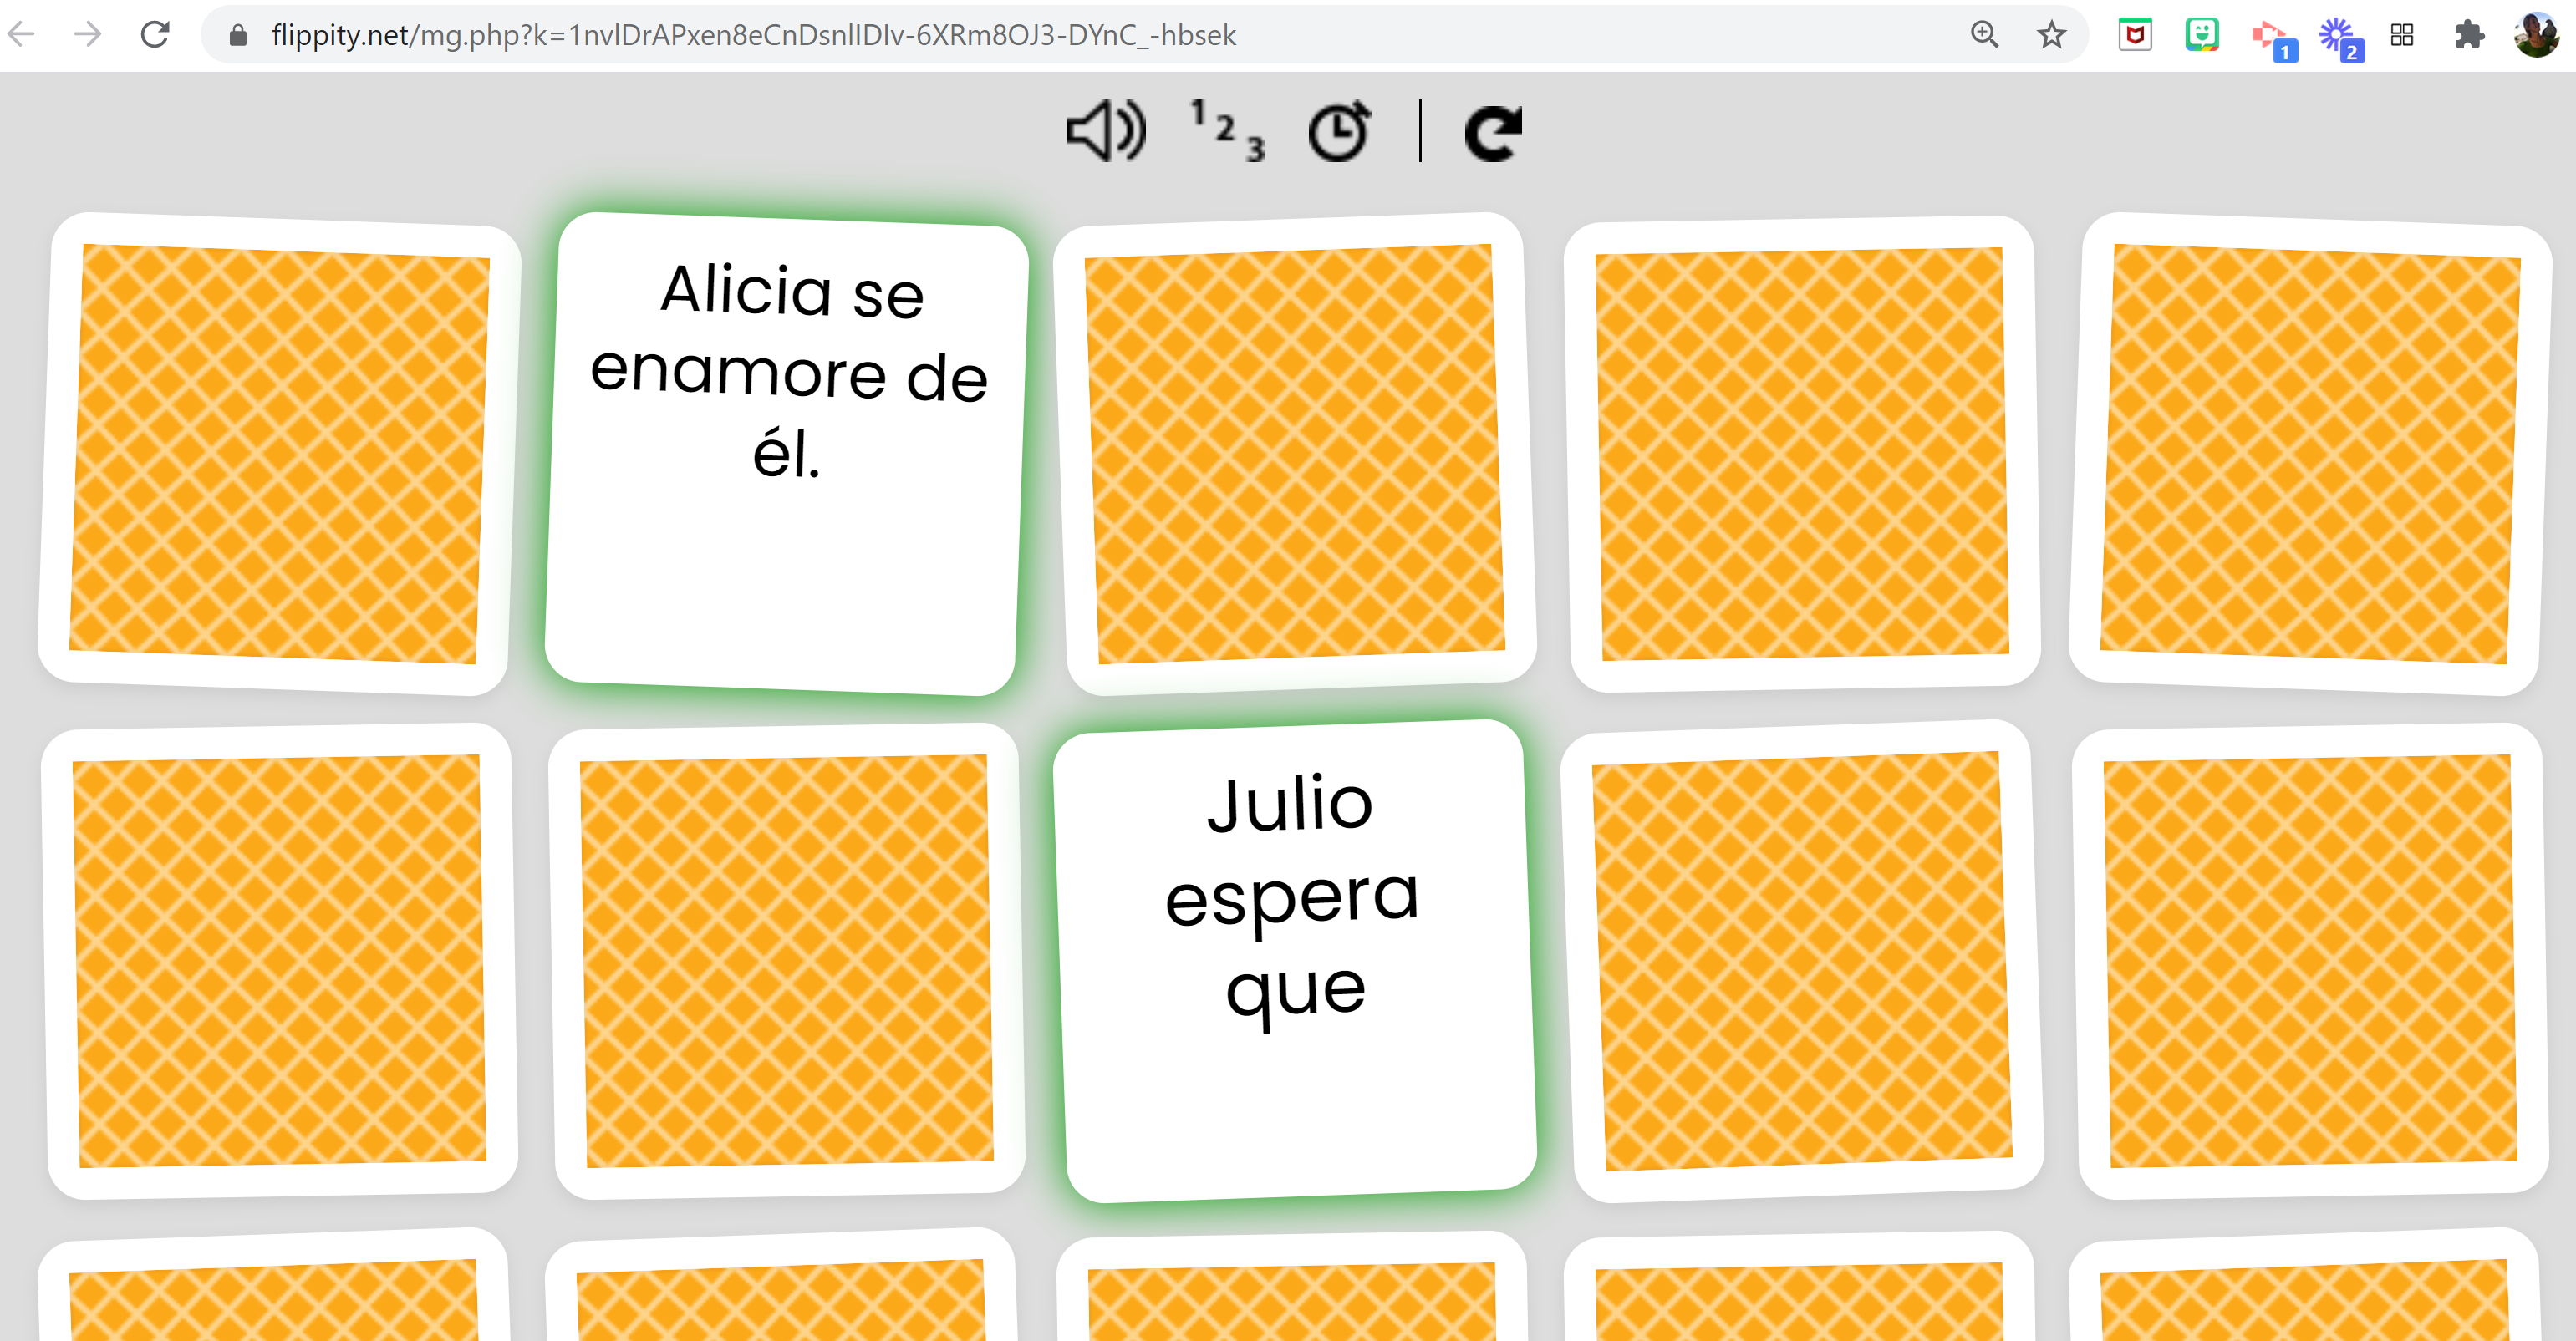This screenshot has height=1341, width=2576.
Task: Restart the memory game
Action: (x=1491, y=130)
